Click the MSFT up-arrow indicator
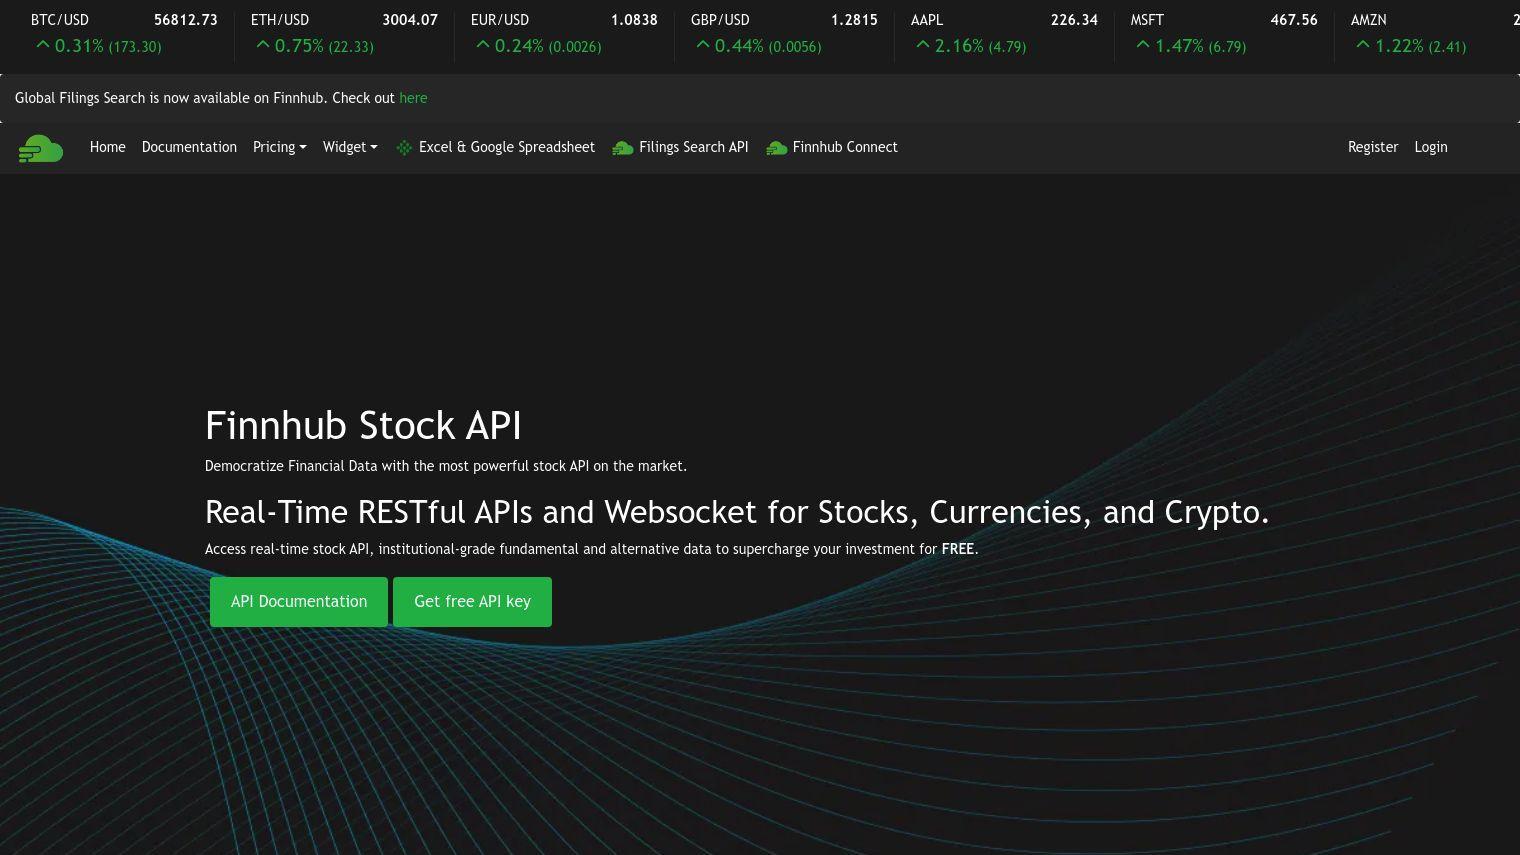The height and width of the screenshot is (855, 1520). pos(1142,45)
